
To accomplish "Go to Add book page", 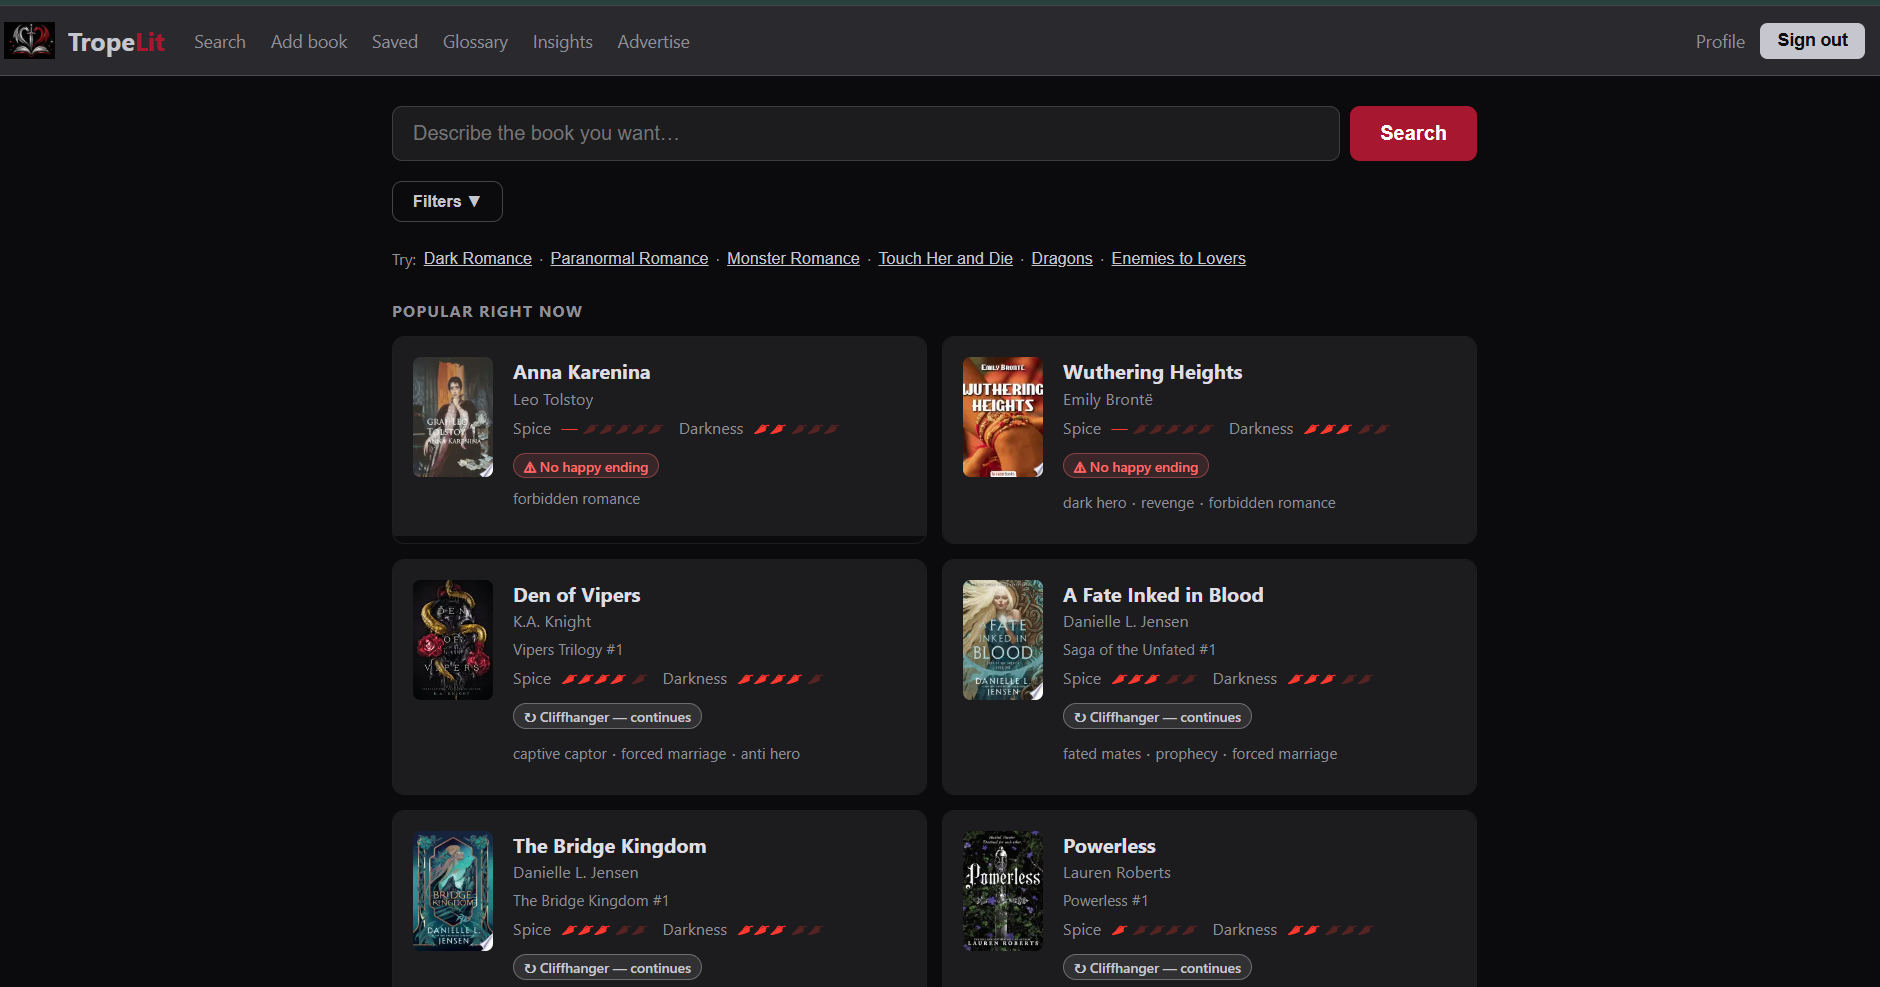I will [x=309, y=42].
